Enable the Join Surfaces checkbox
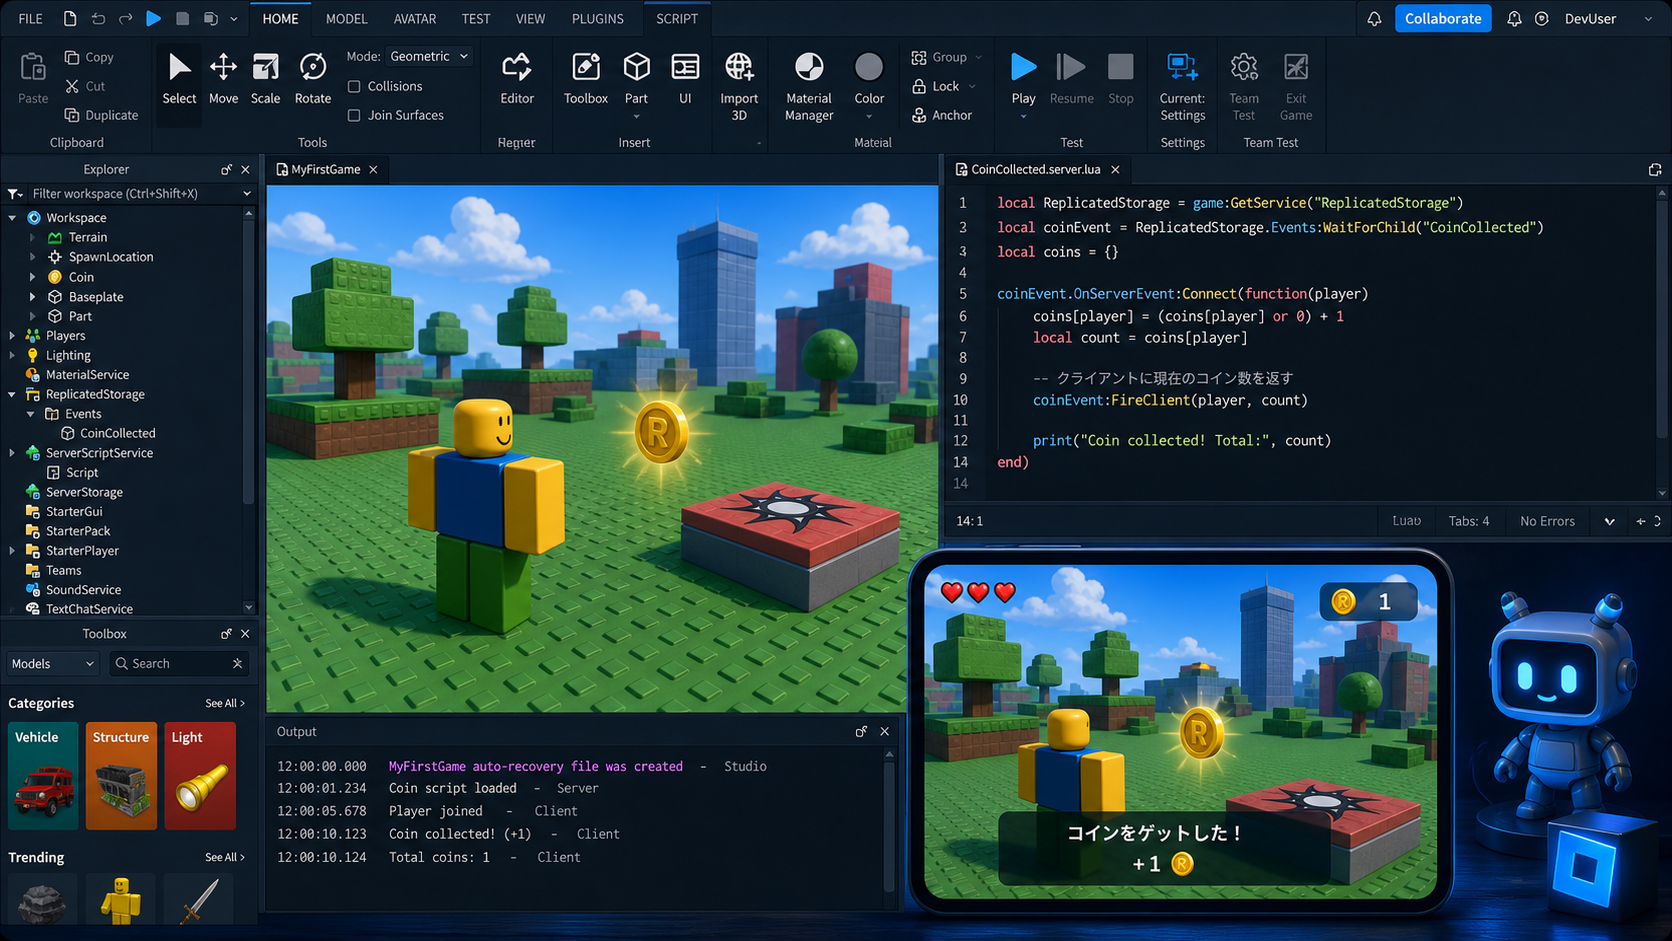Screen dimensions: 1672x941 point(354,116)
